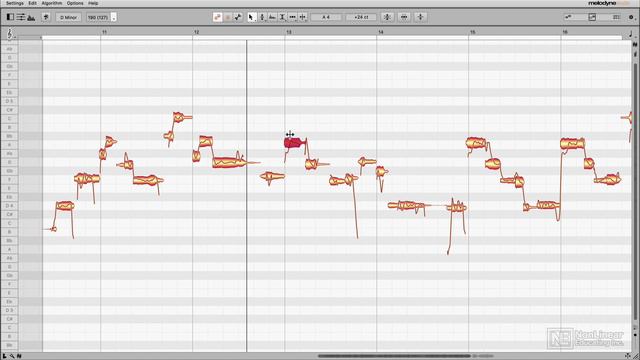This screenshot has height=360, width=640.
Task: Click bar 11 on the time ruler
Action: pyautogui.click(x=104, y=32)
